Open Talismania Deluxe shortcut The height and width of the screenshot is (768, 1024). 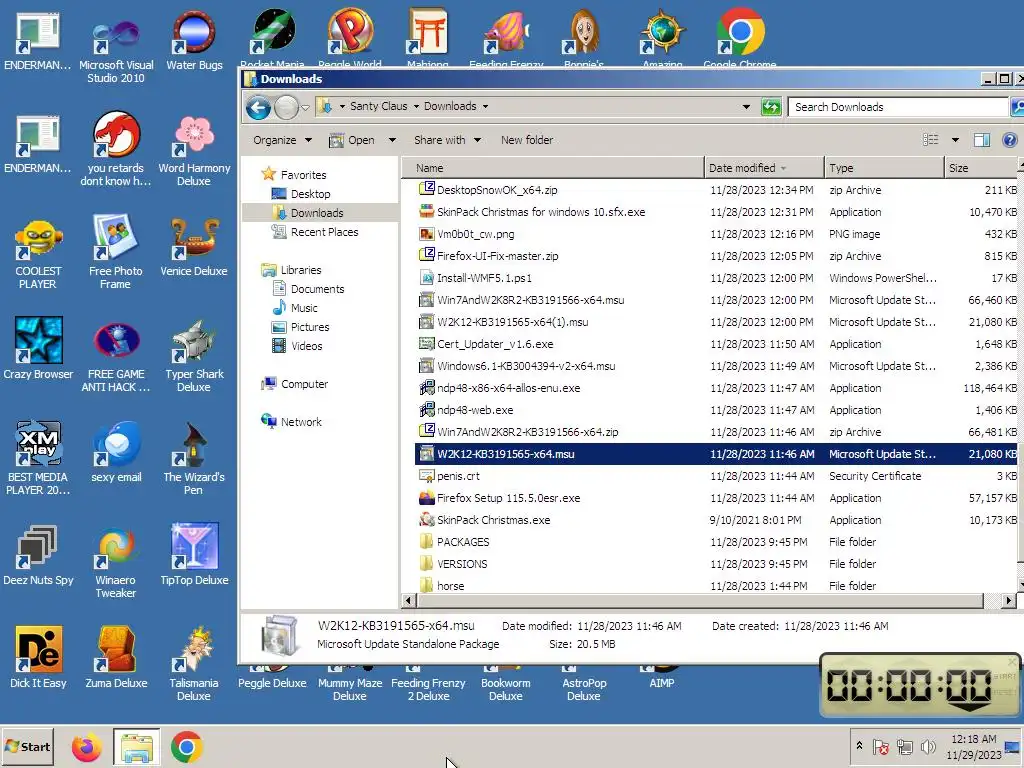194,665
